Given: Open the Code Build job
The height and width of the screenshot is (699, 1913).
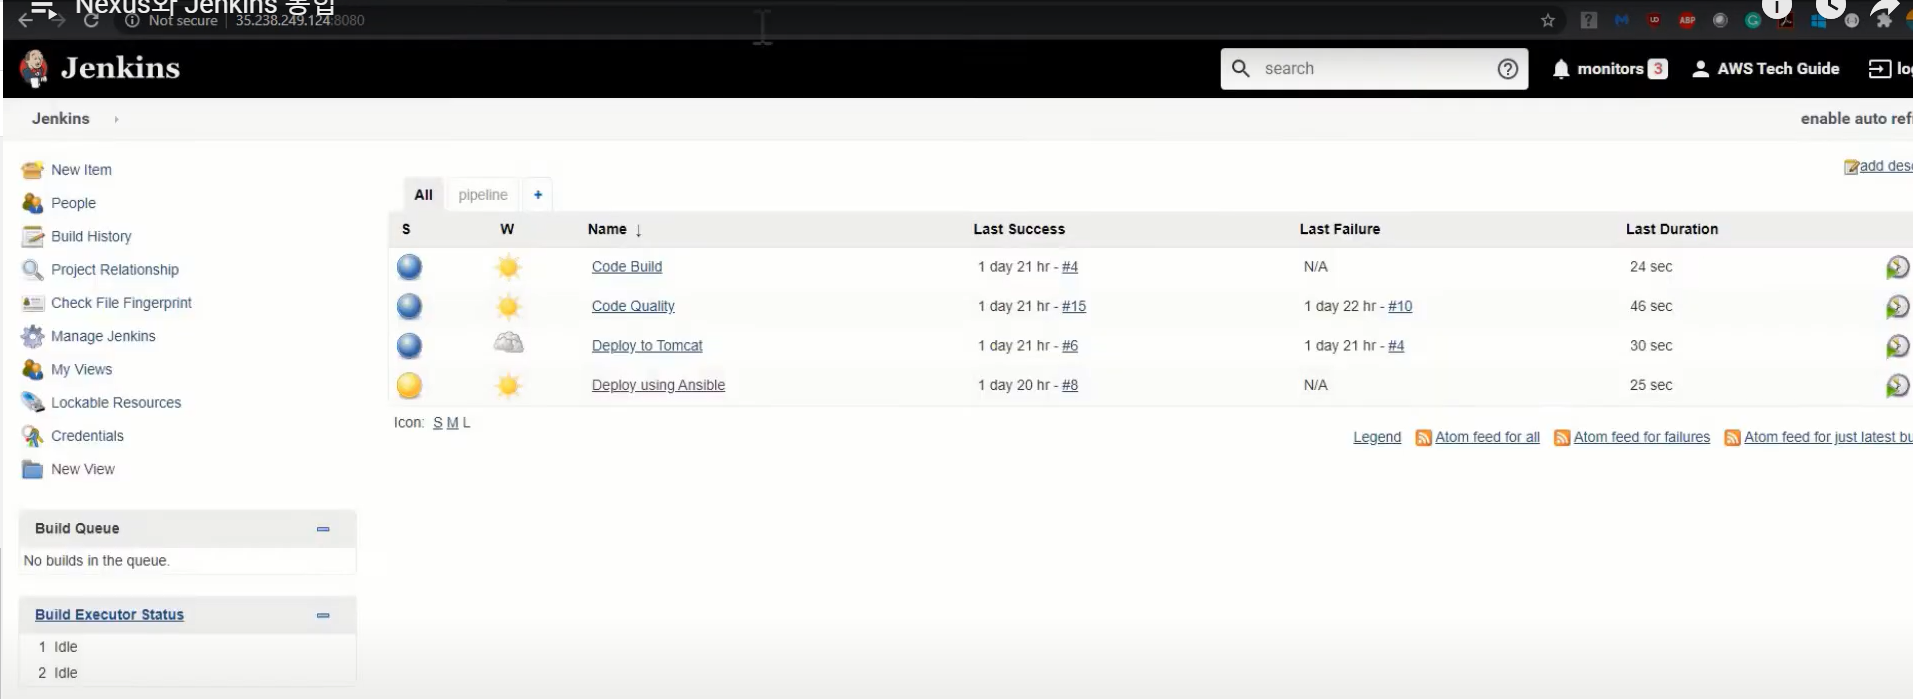Looking at the screenshot, I should [x=626, y=267].
